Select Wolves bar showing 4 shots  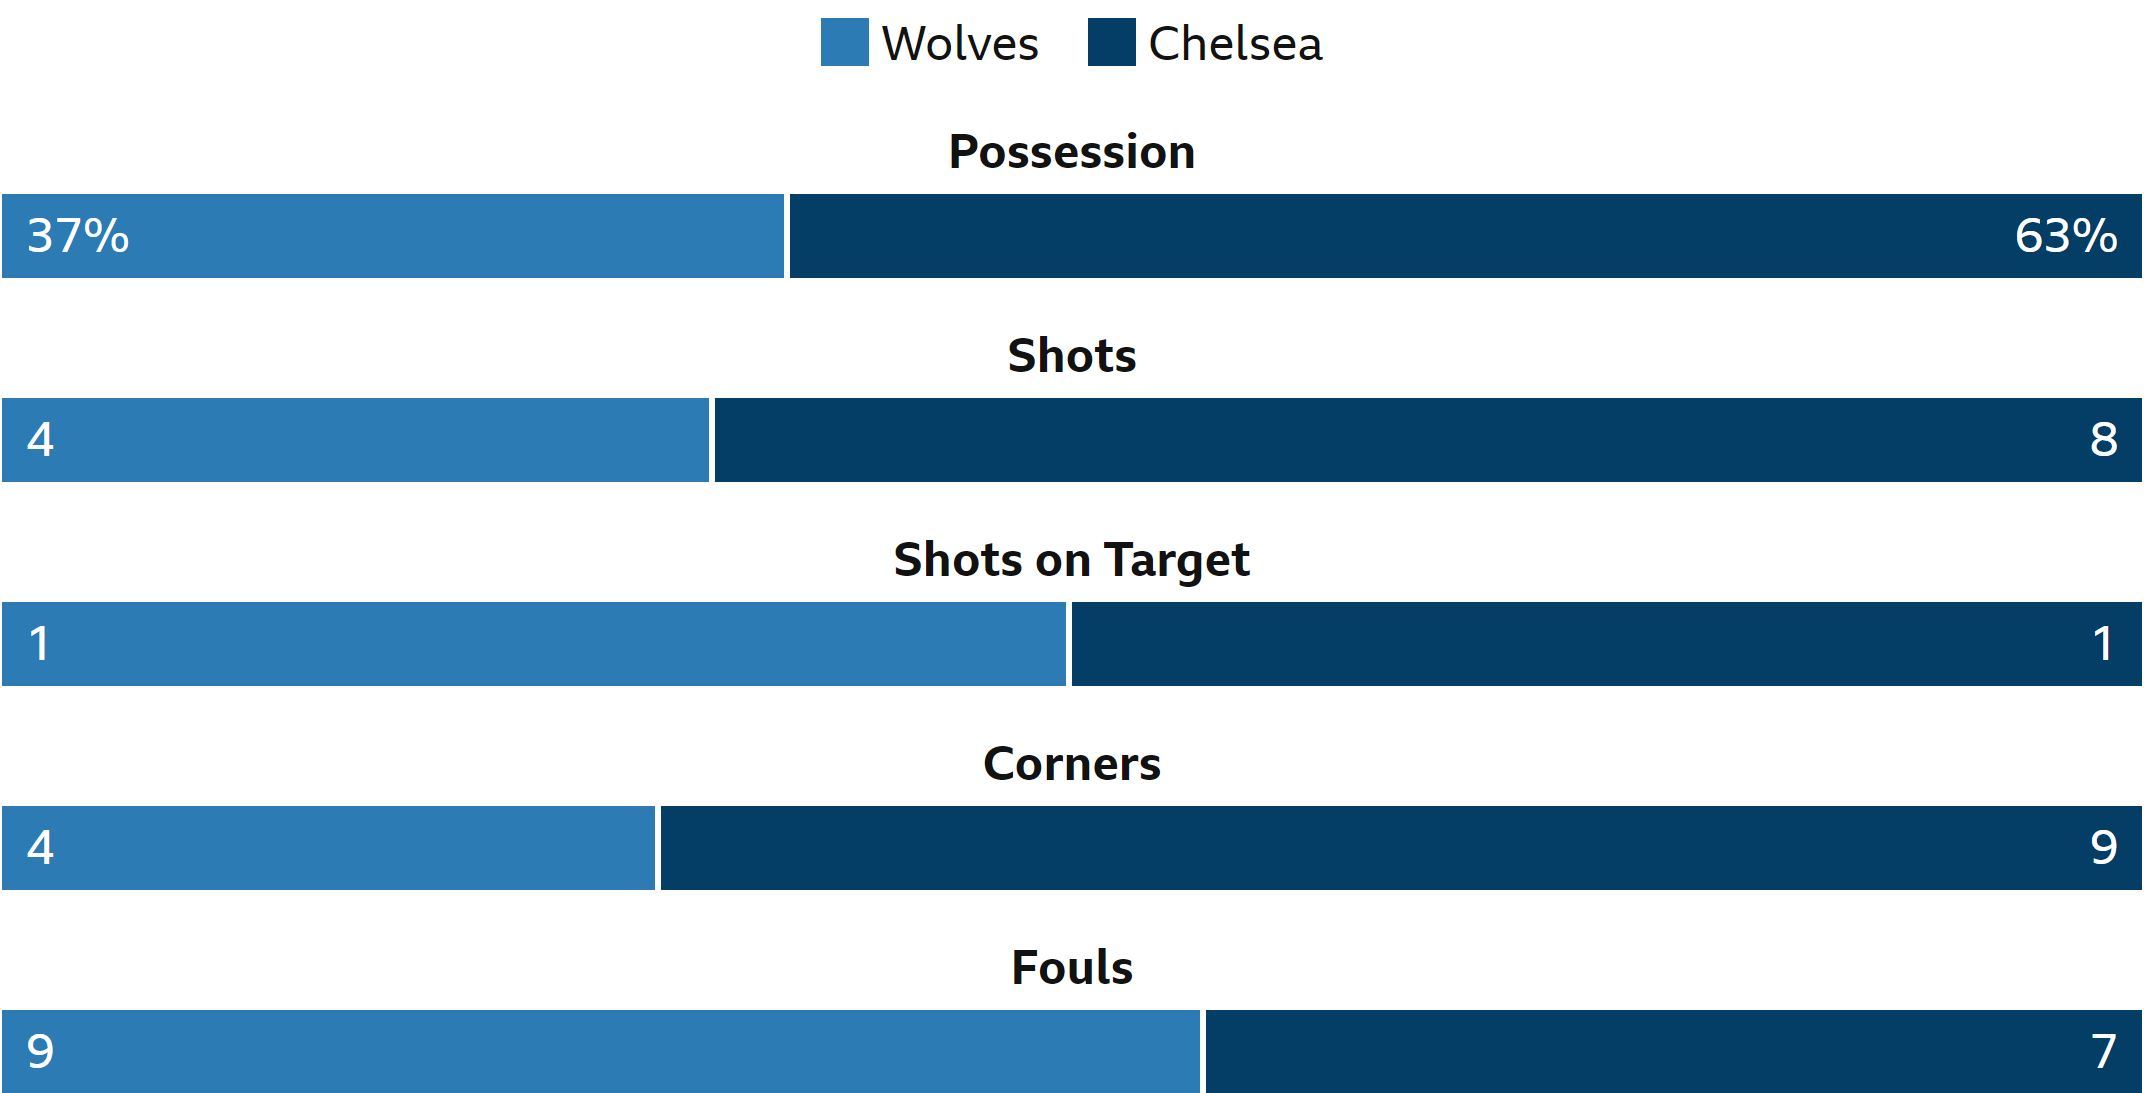tap(355, 440)
